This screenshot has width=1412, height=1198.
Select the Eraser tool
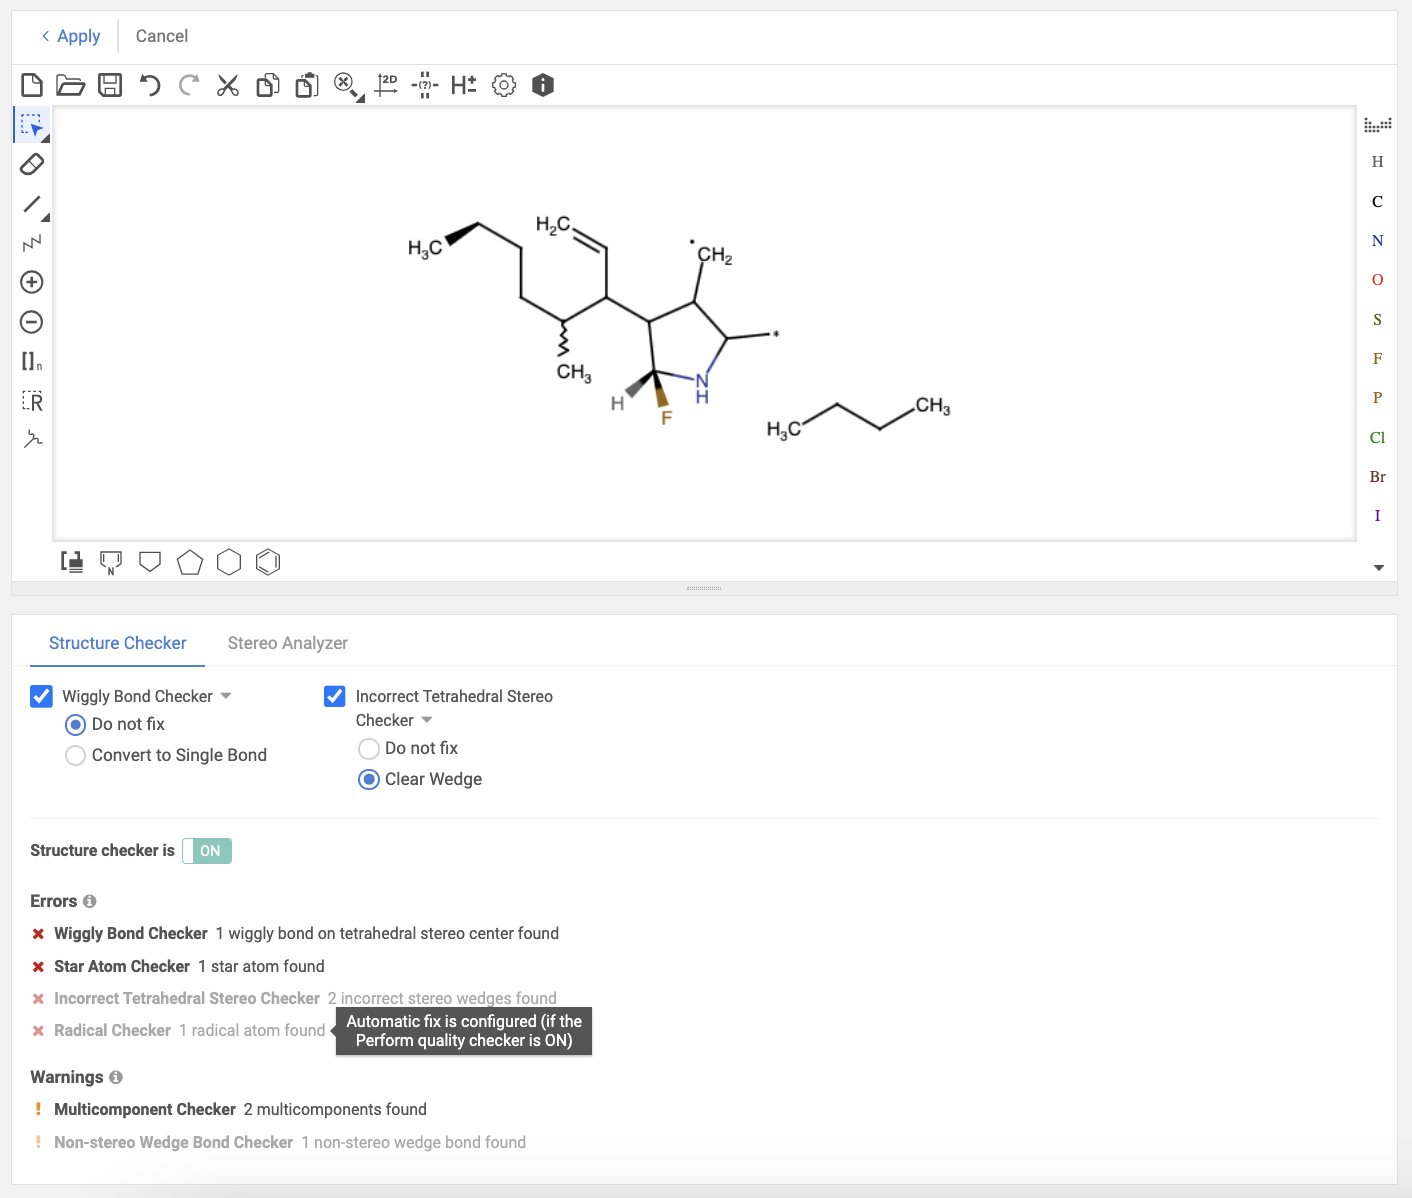(32, 164)
